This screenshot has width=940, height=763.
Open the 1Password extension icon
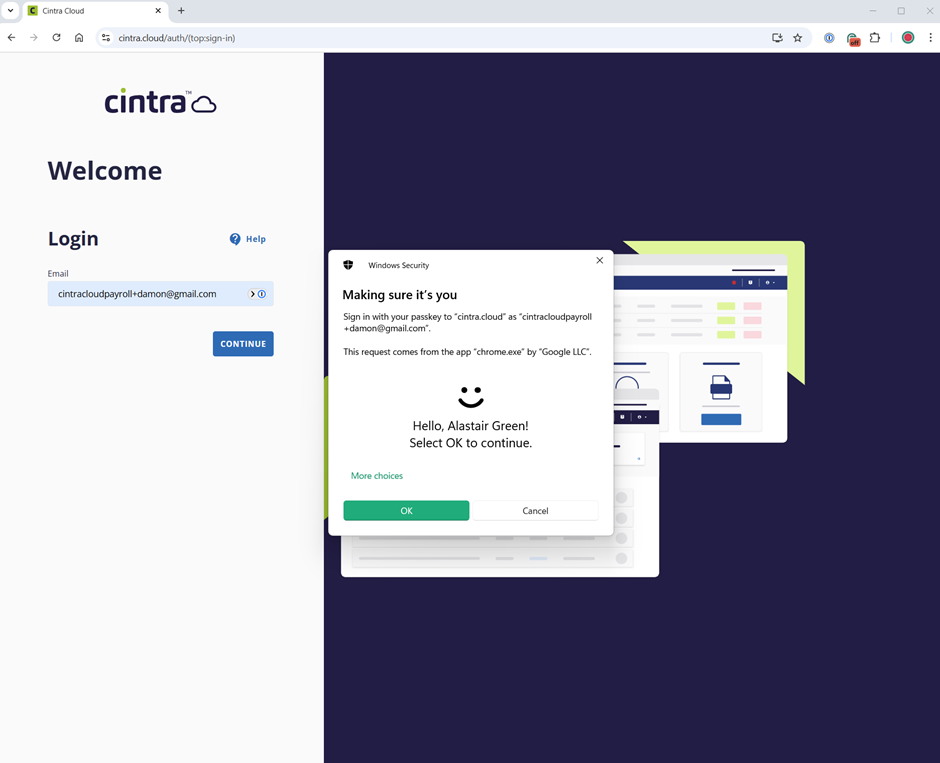[829, 38]
